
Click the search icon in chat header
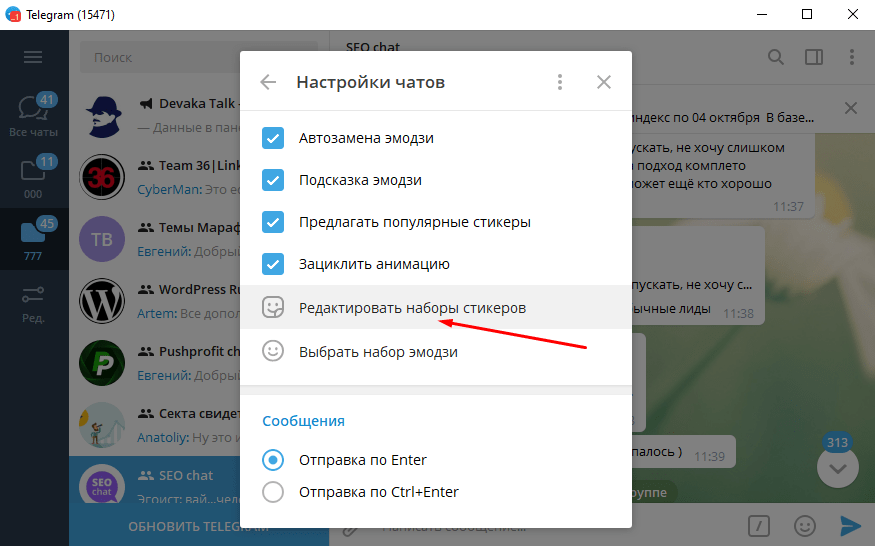click(x=776, y=57)
